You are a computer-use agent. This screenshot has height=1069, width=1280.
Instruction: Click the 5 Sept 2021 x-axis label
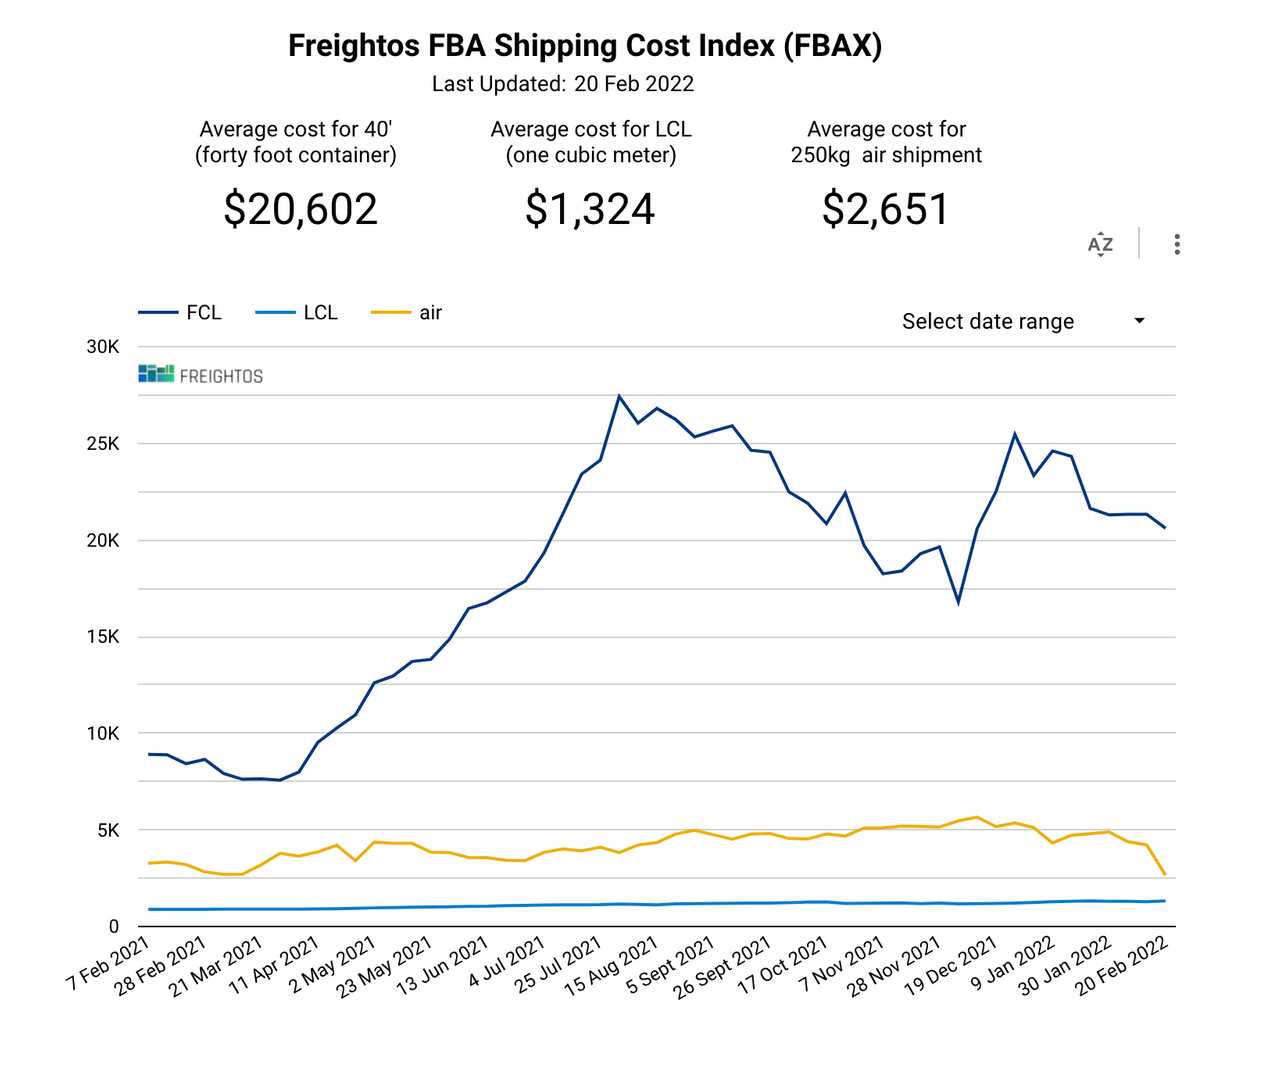[670, 964]
